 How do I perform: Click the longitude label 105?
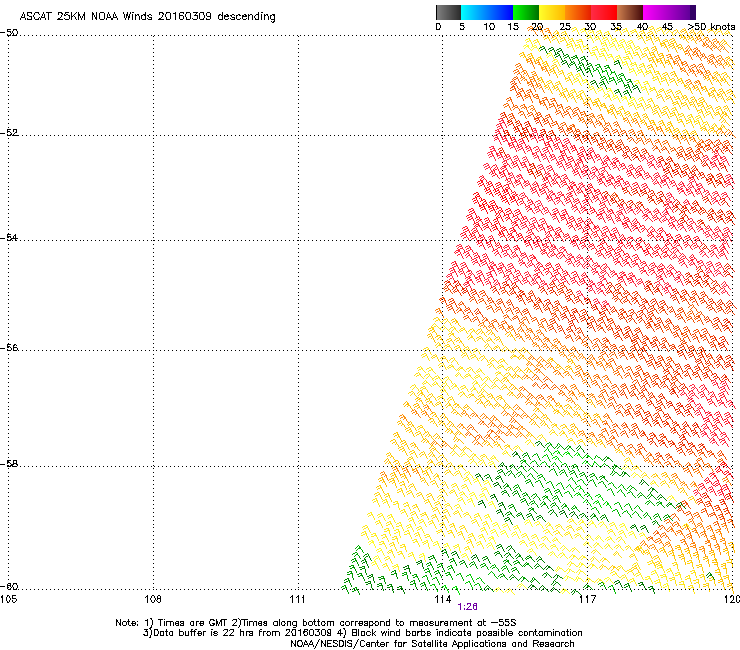[x=8, y=599]
